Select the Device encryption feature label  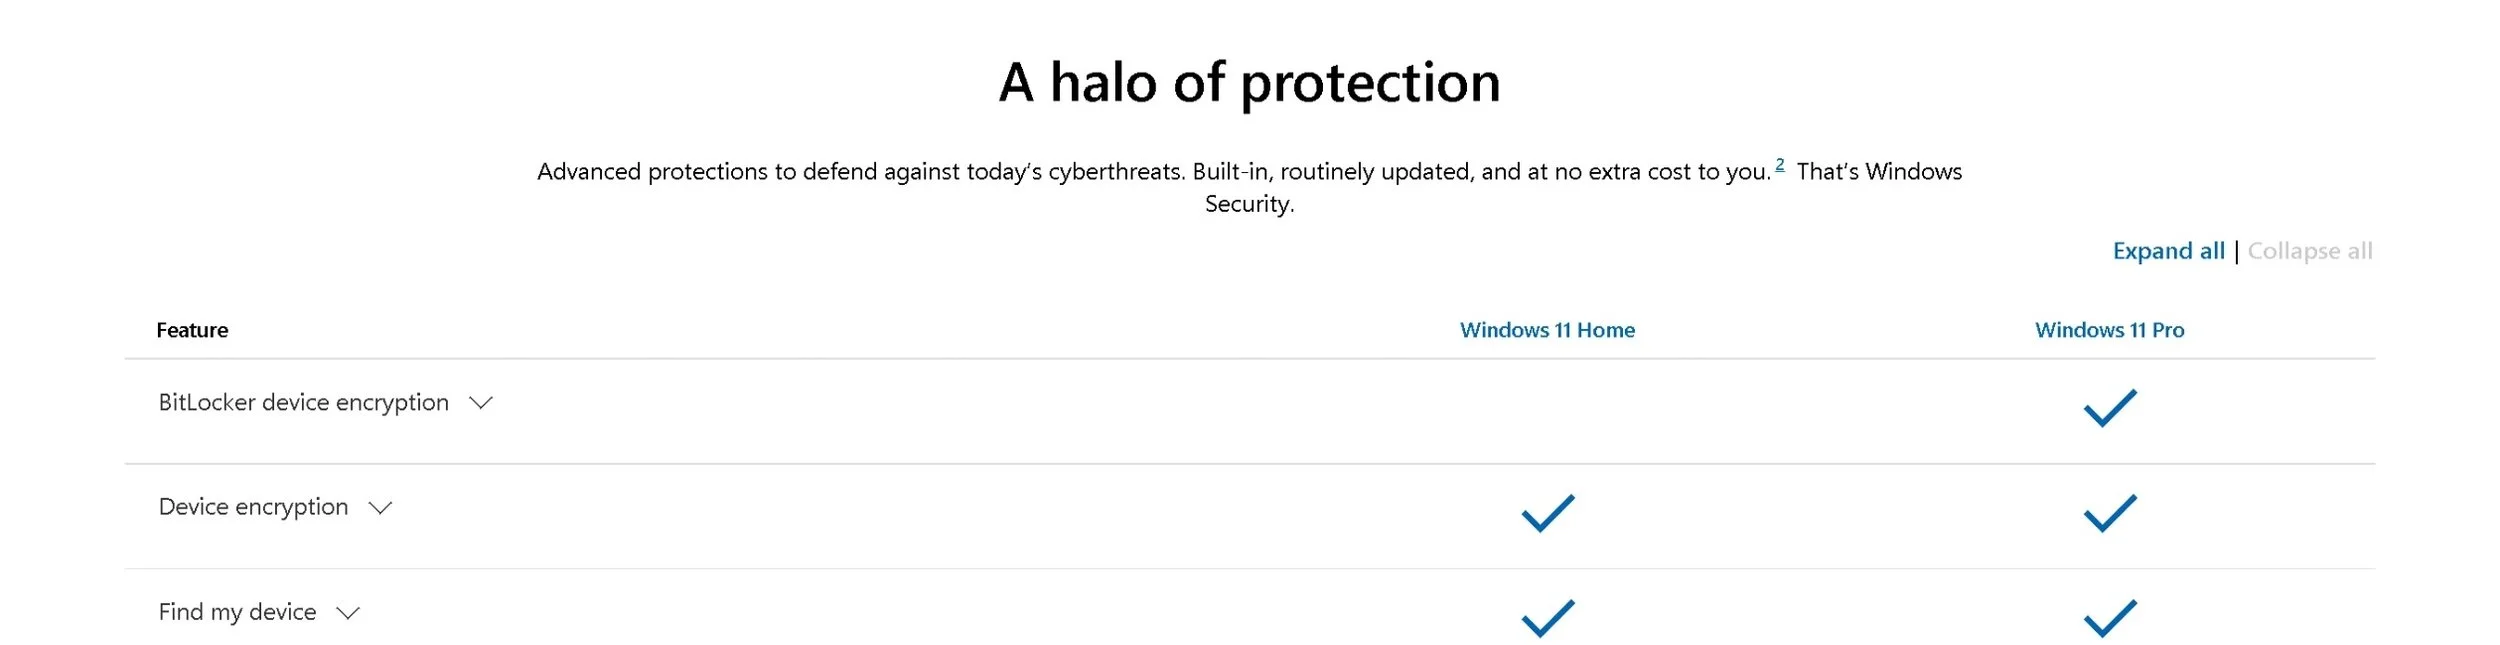pyautogui.click(x=253, y=507)
